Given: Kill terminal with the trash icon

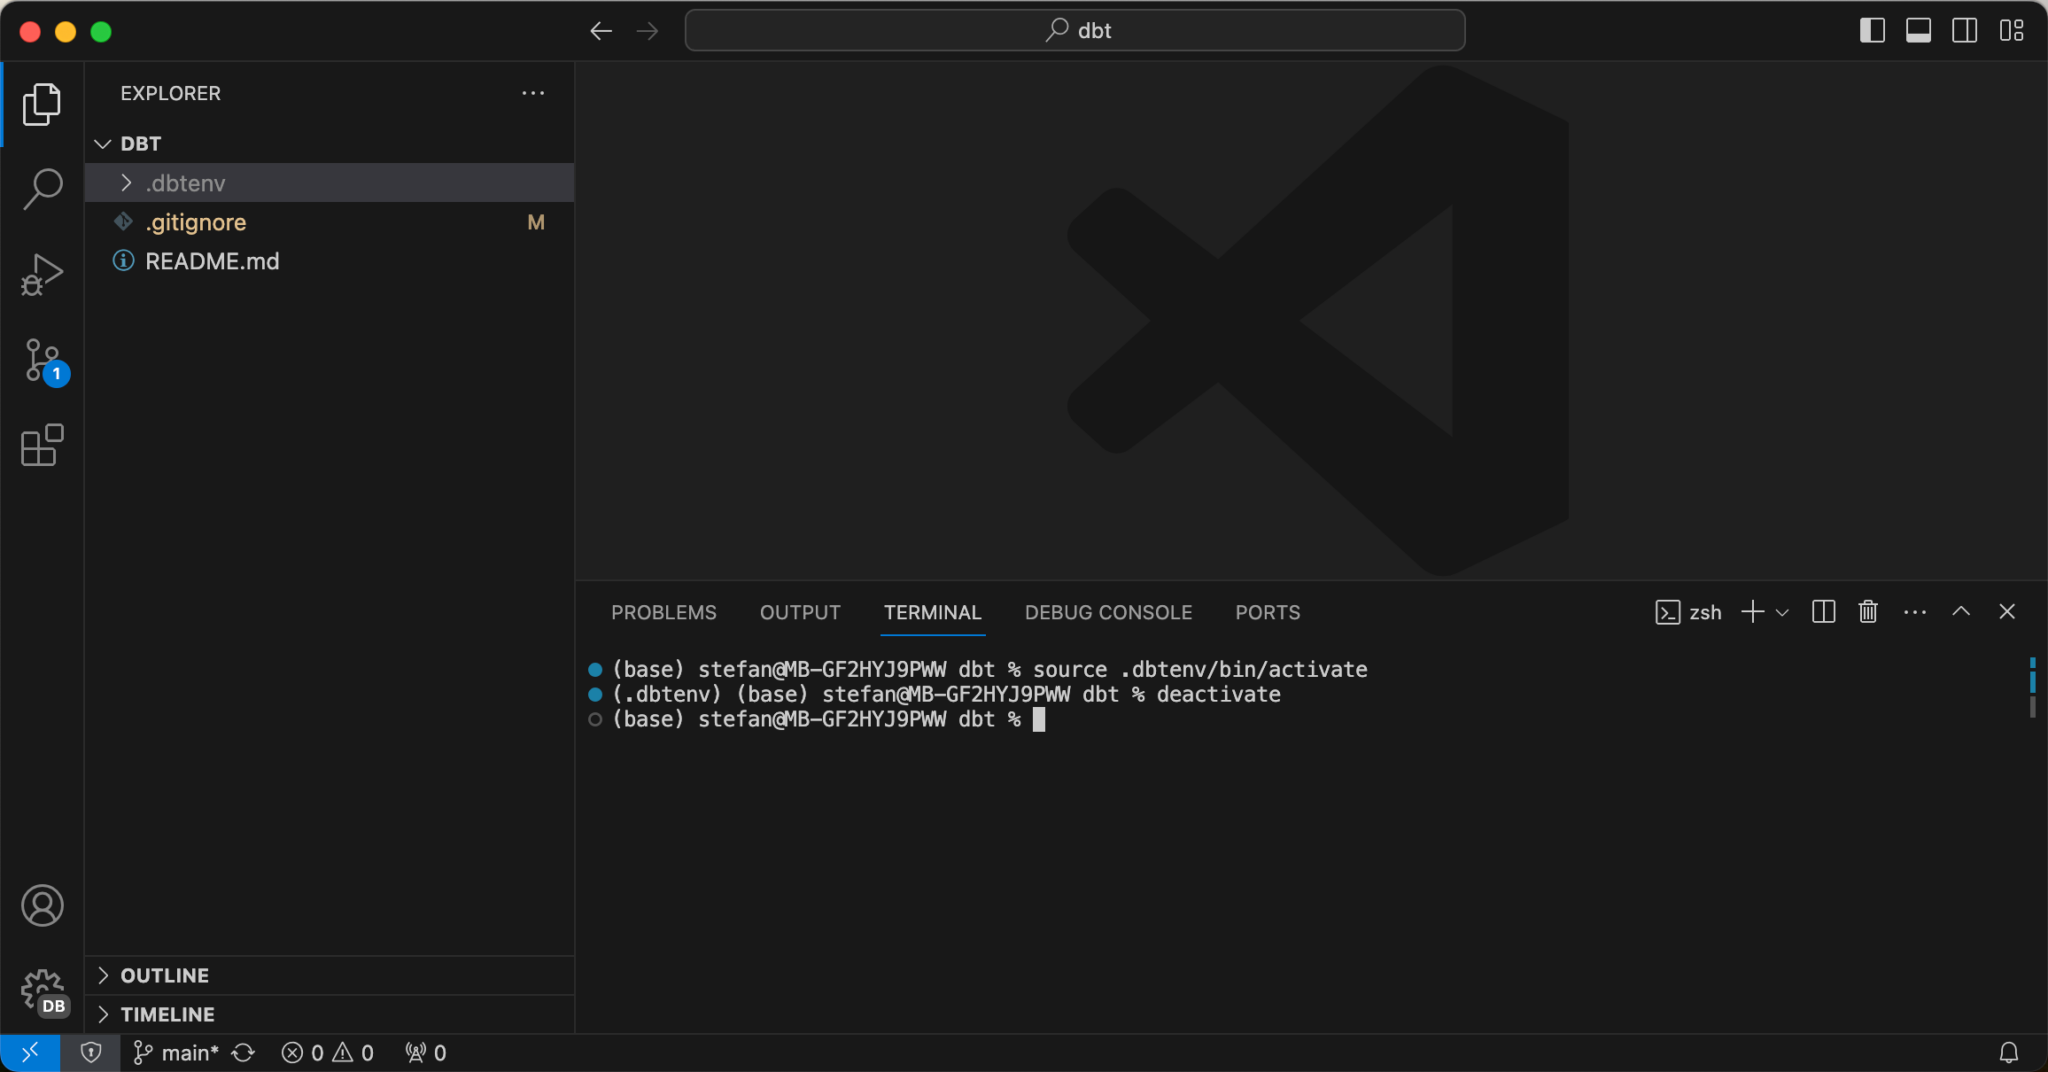Looking at the screenshot, I should coord(1867,612).
